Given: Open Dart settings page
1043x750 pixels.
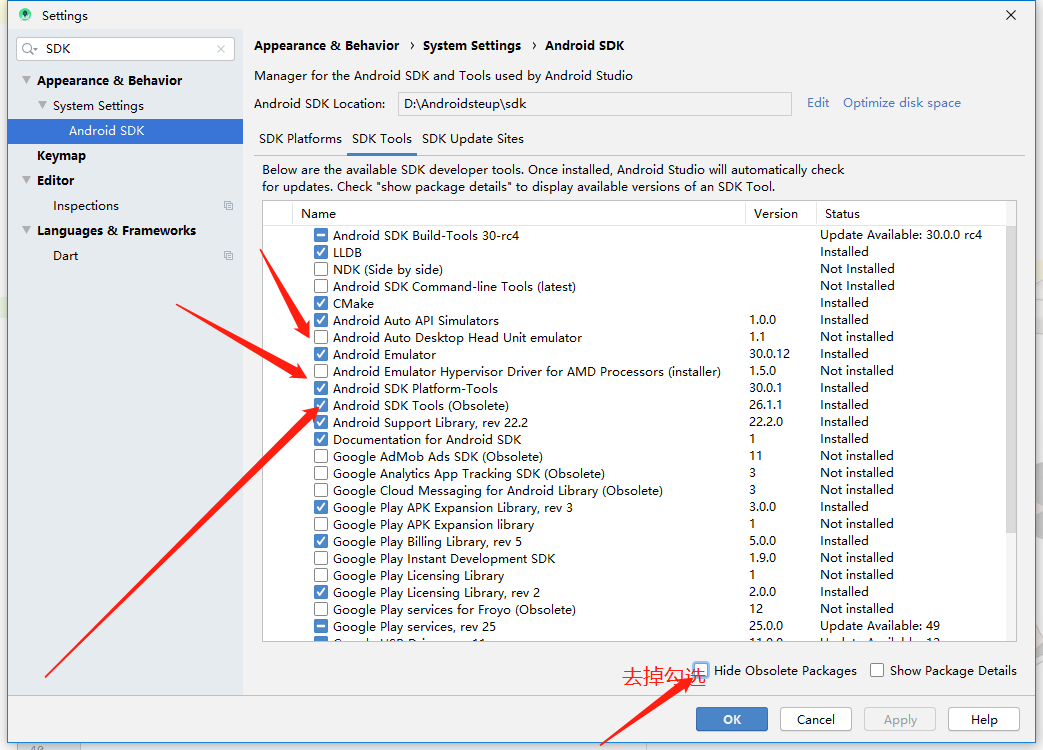Looking at the screenshot, I should (65, 255).
